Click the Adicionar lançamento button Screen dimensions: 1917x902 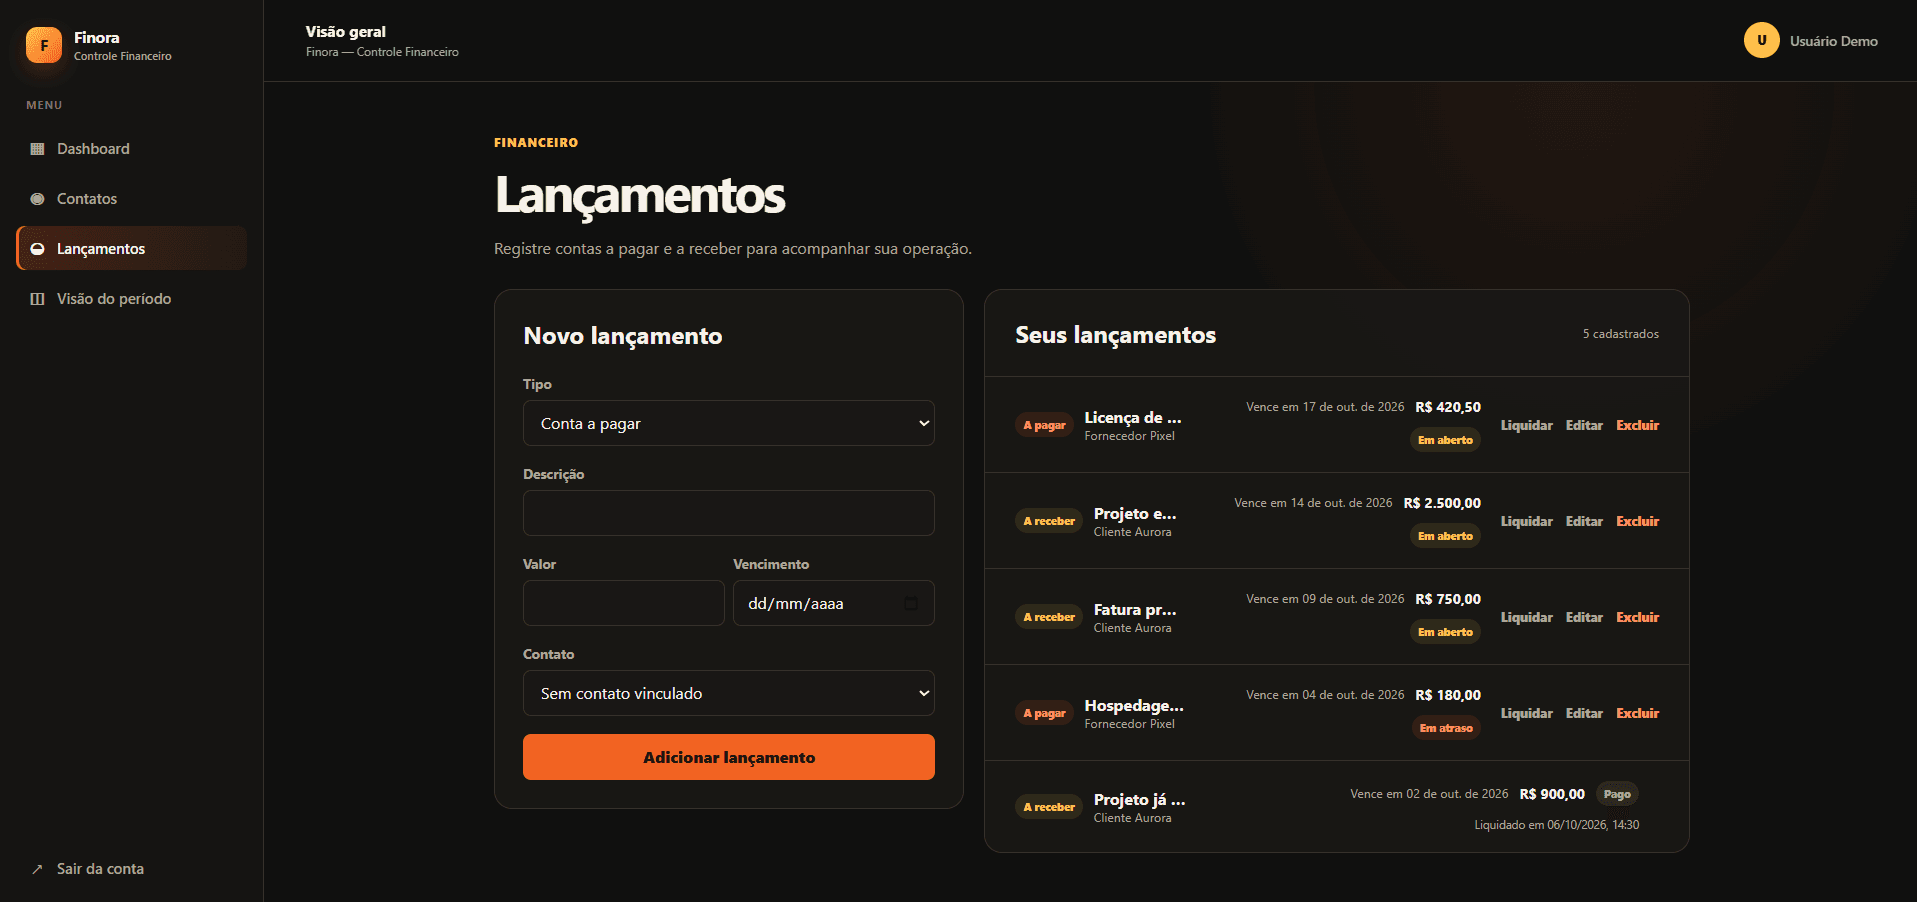(x=728, y=757)
